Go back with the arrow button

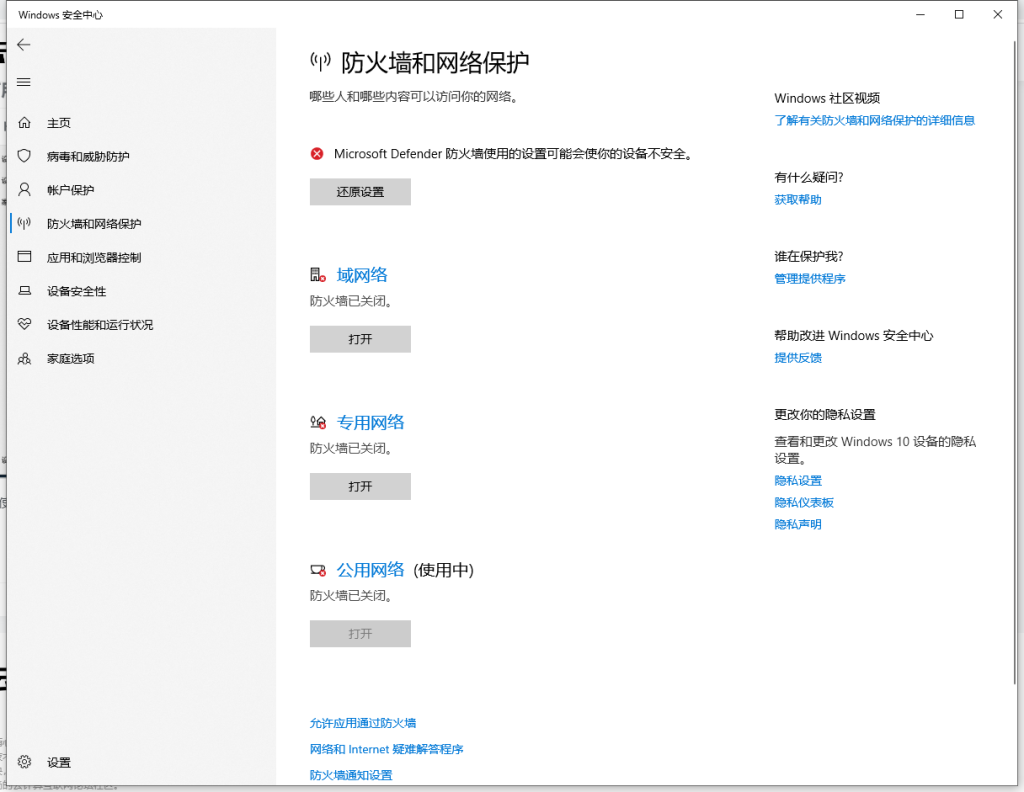[x=24, y=44]
